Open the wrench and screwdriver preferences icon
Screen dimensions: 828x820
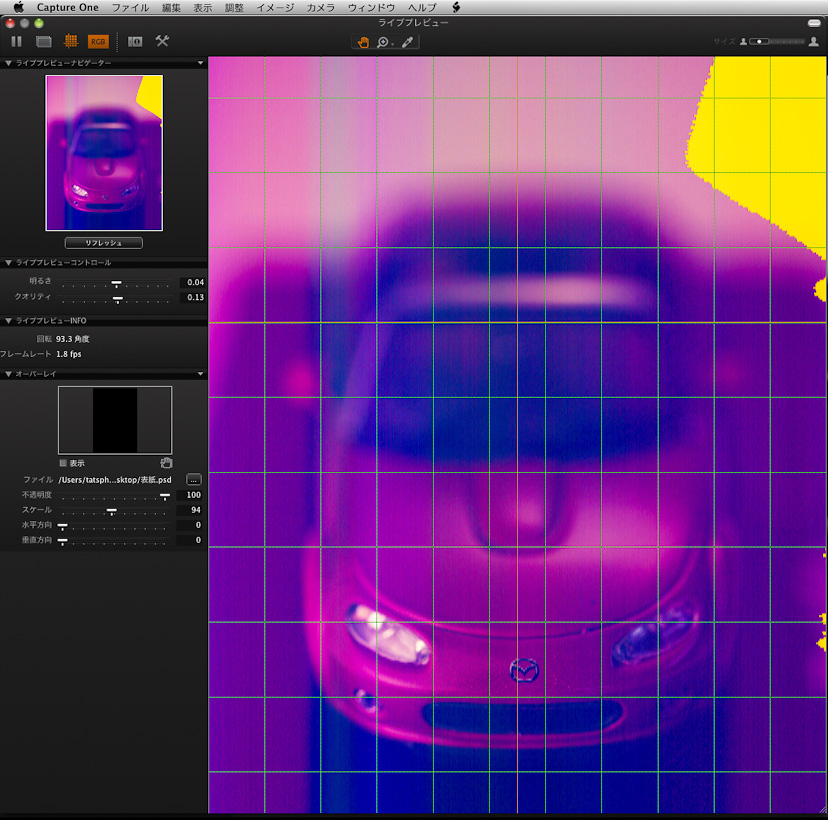click(162, 41)
